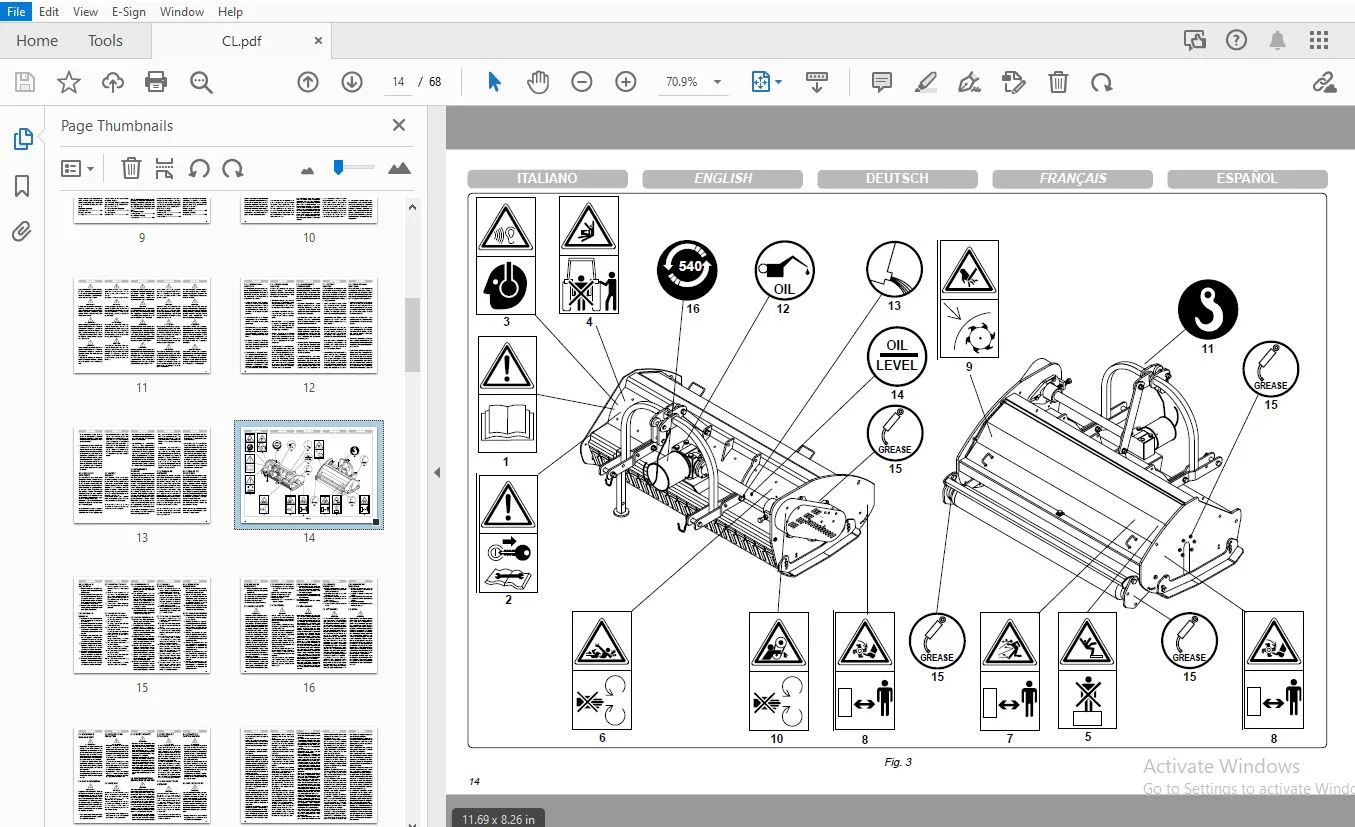
Task: Go to the next page with down arrow
Action: pyautogui.click(x=352, y=82)
